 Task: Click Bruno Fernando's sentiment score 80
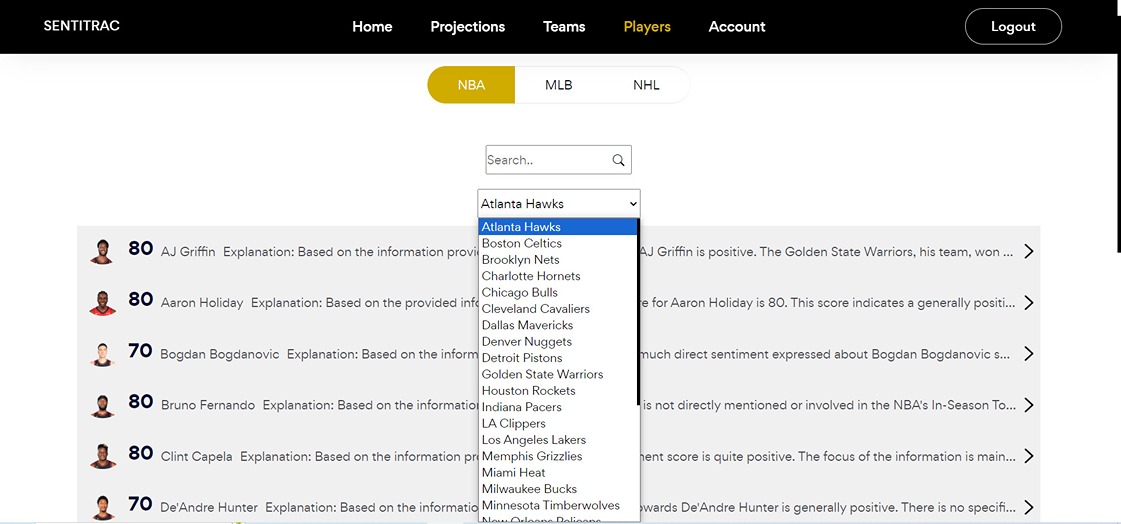[141, 402]
